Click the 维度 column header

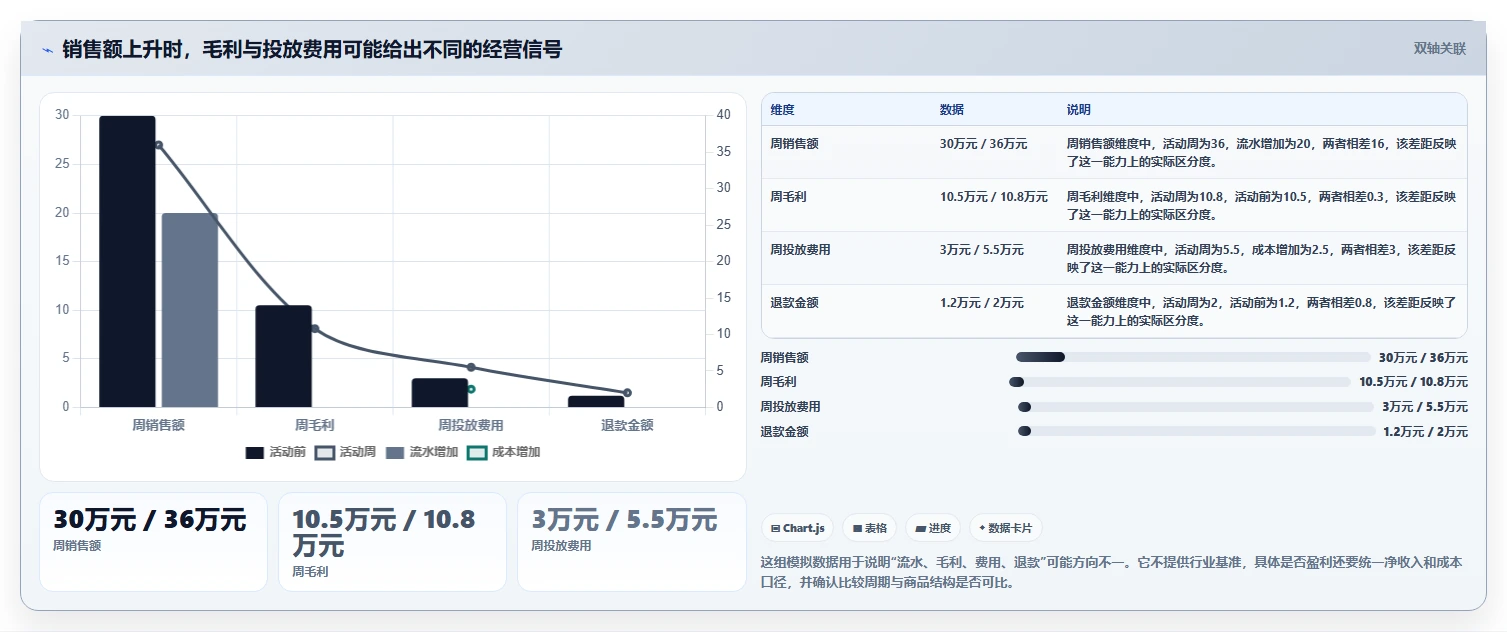[x=782, y=110]
